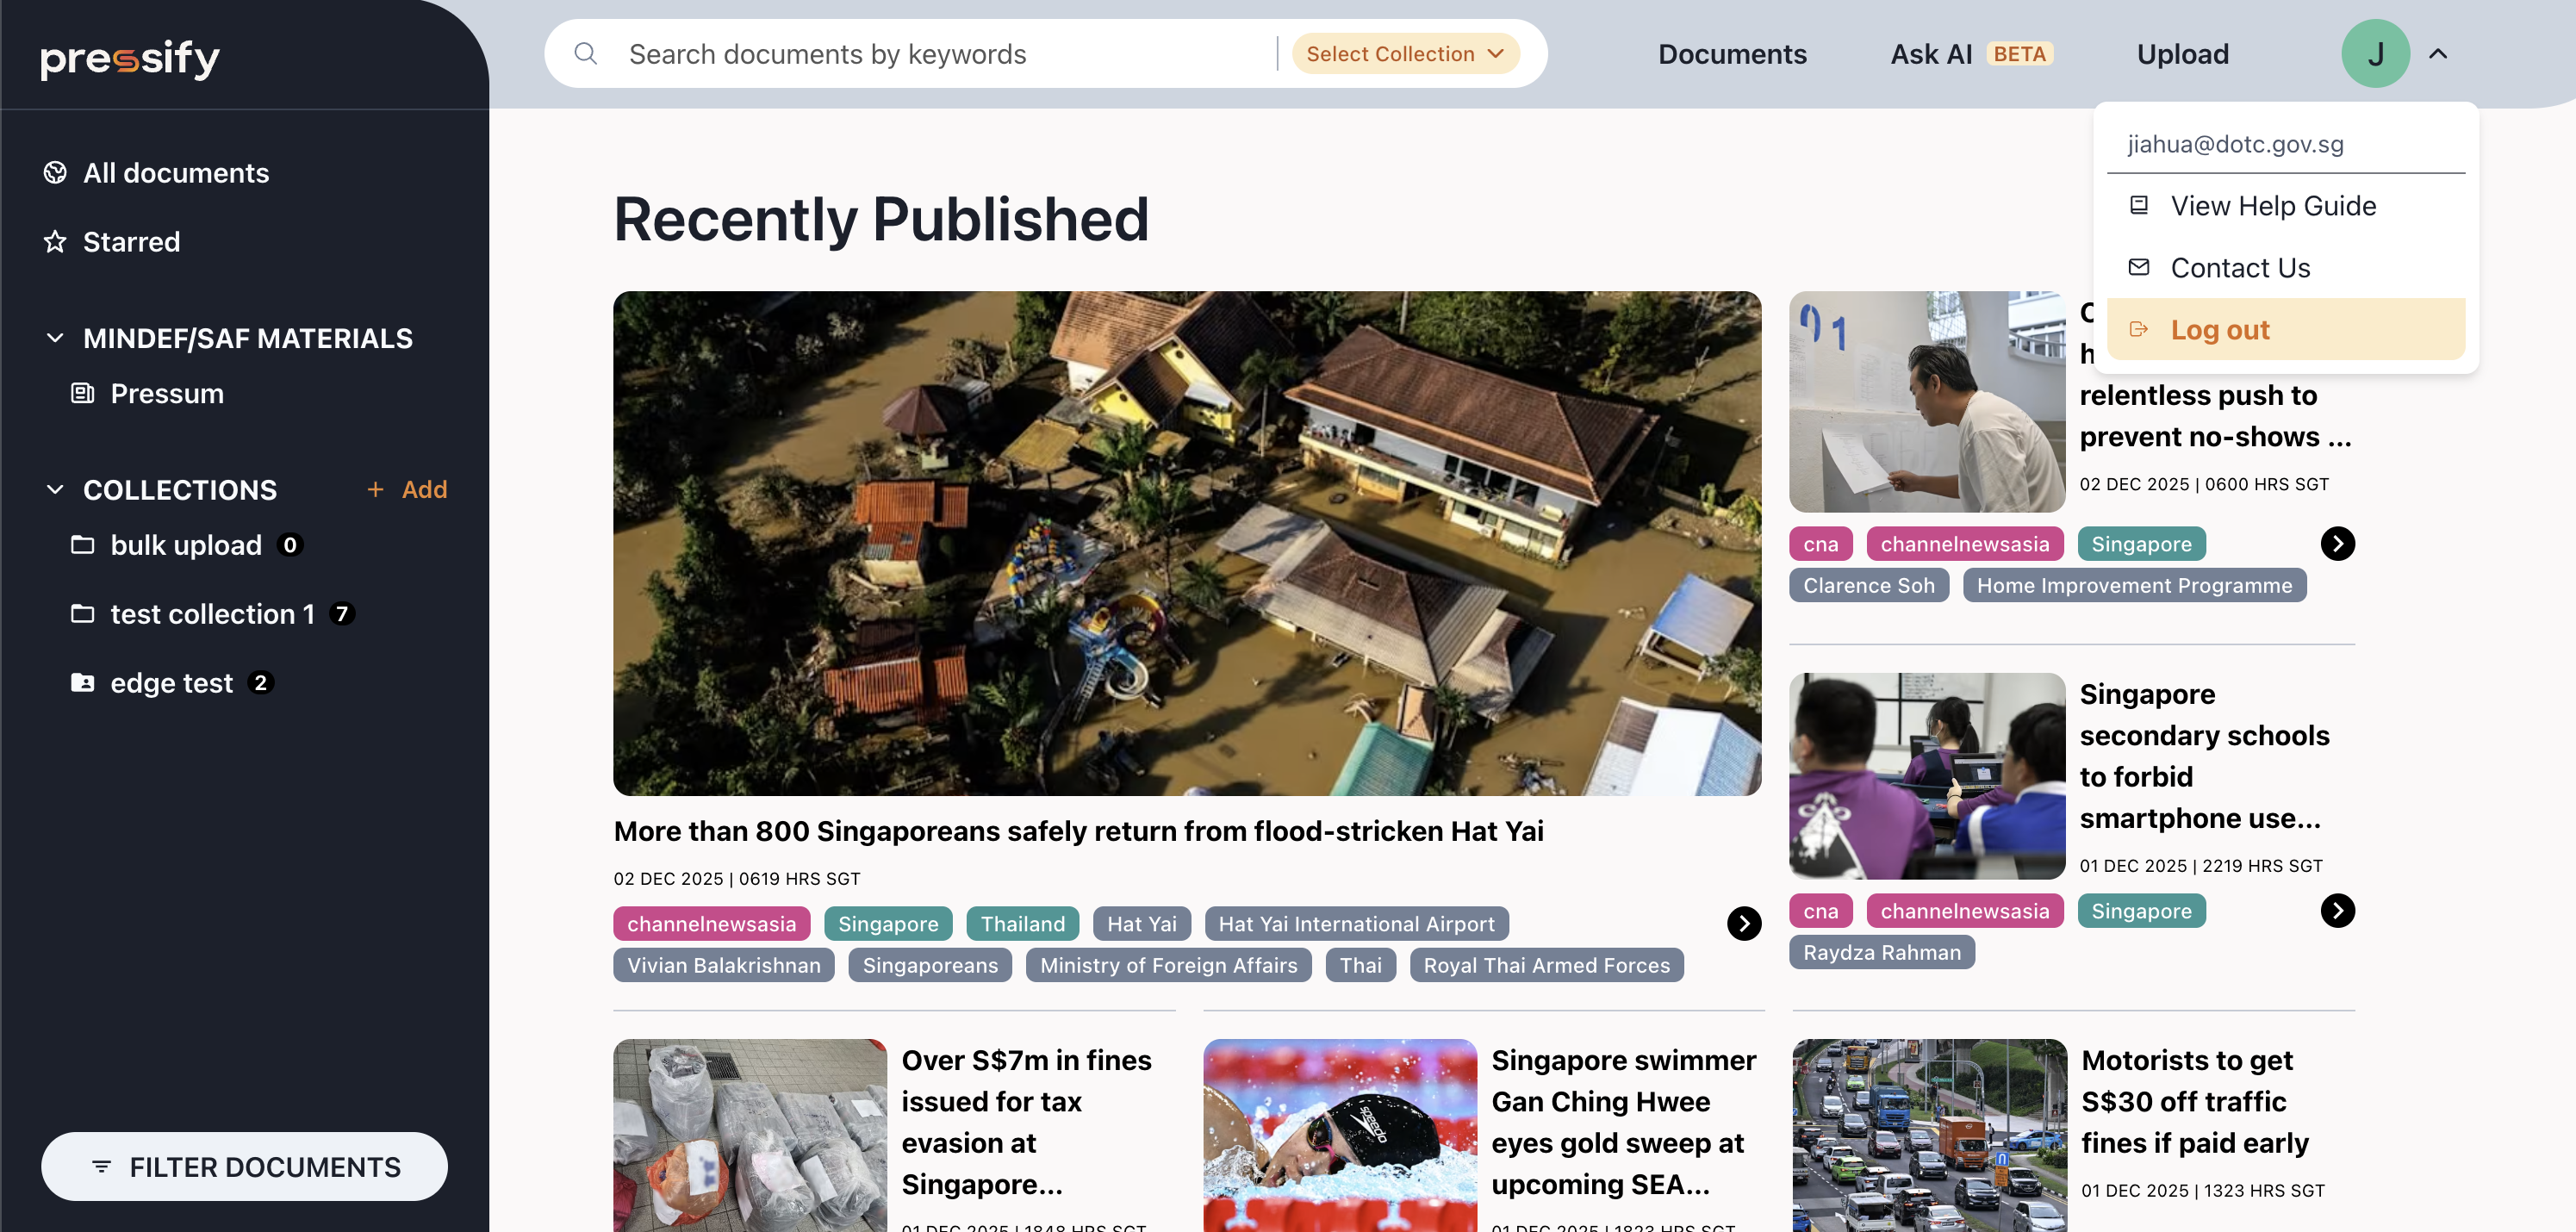The height and width of the screenshot is (1232, 2576).
Task: Click the star icon beside Starred
Action: click(x=55, y=242)
